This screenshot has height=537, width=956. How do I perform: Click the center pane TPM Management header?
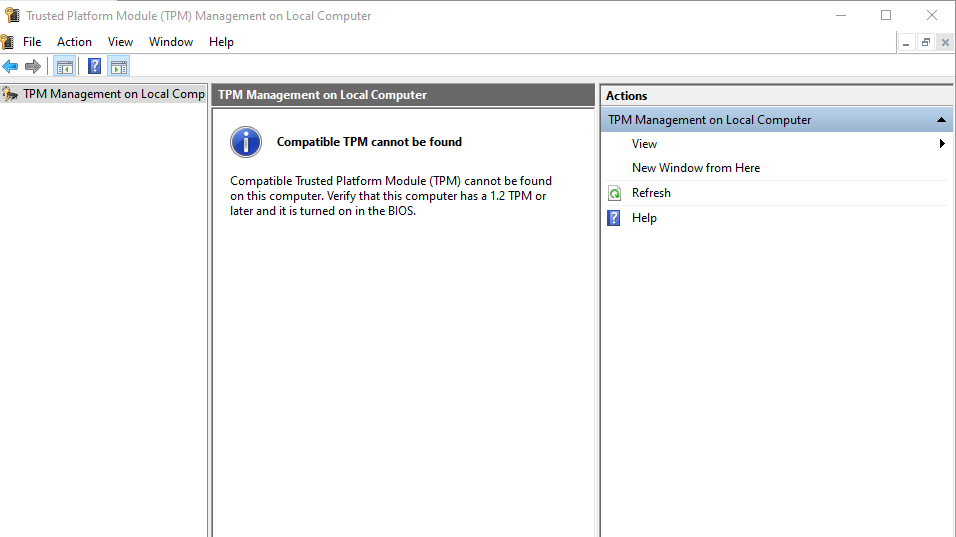402,95
